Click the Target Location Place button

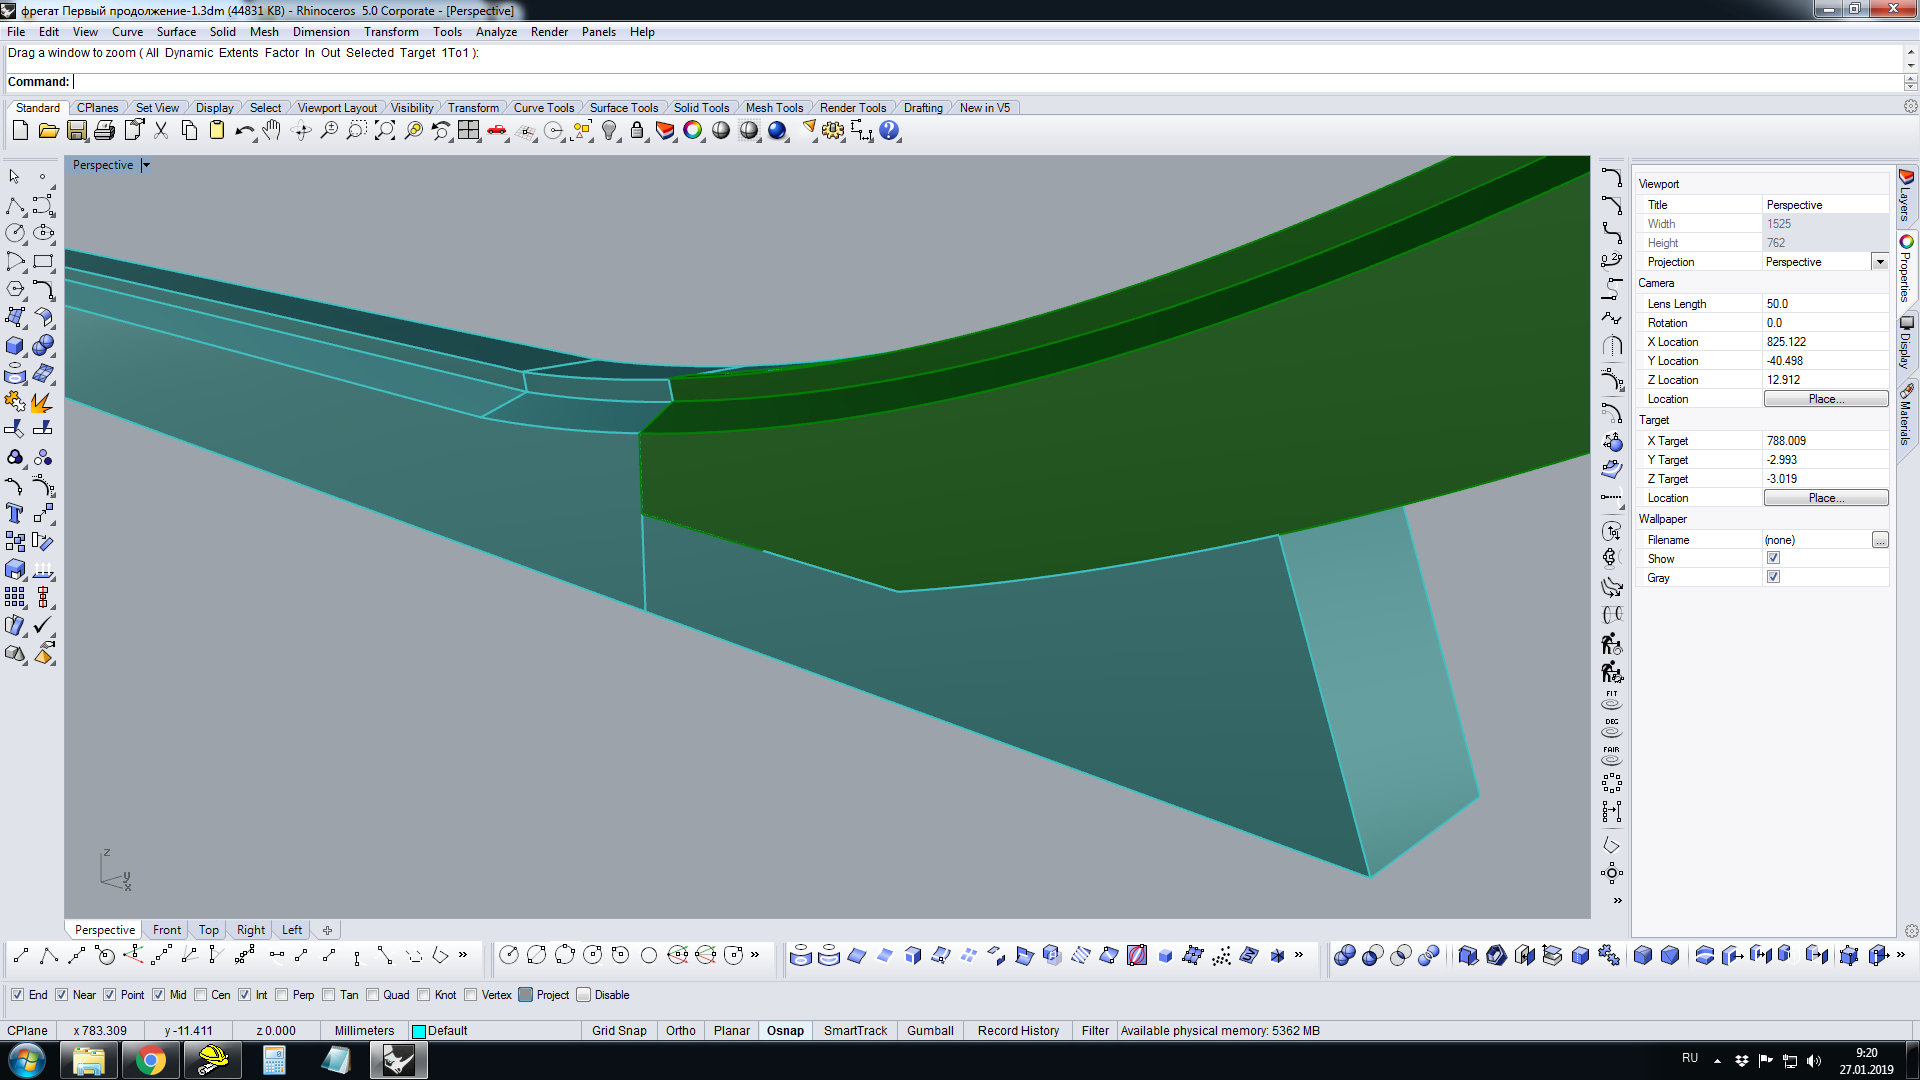1826,498
